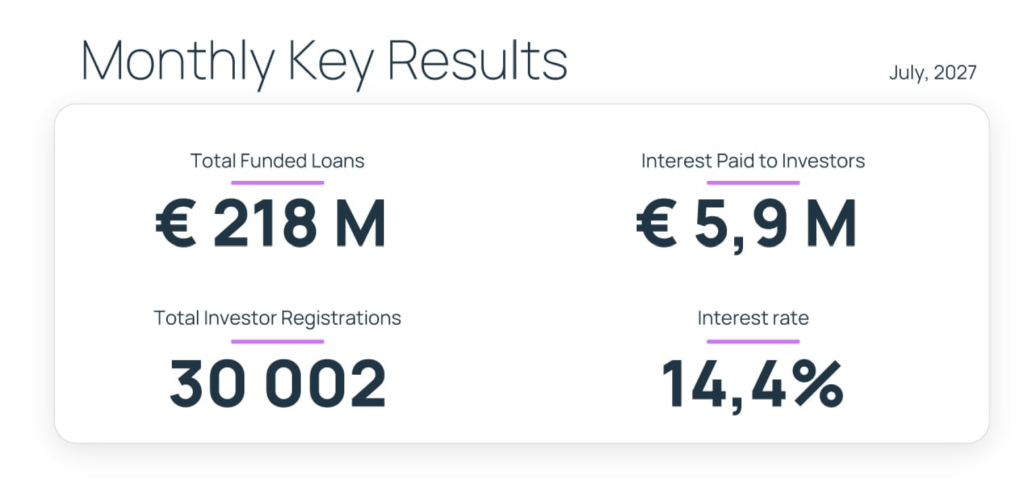This screenshot has width=1024, height=489.
Task: Click the euro symbol before 5,9 M
Action: [656, 223]
